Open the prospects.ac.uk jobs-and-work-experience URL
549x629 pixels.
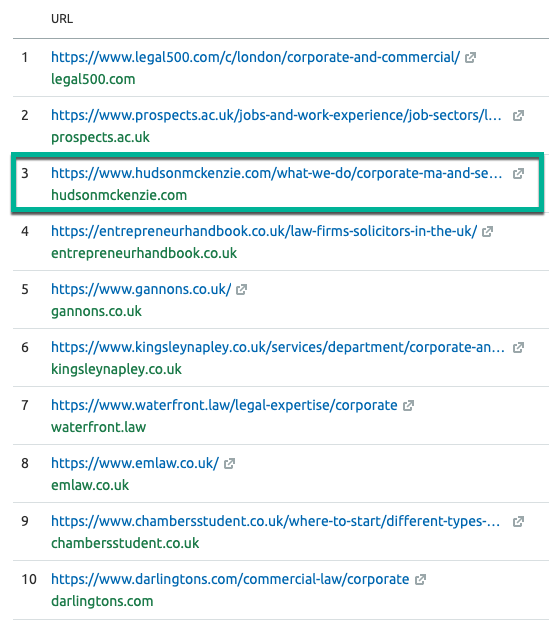click(x=276, y=116)
